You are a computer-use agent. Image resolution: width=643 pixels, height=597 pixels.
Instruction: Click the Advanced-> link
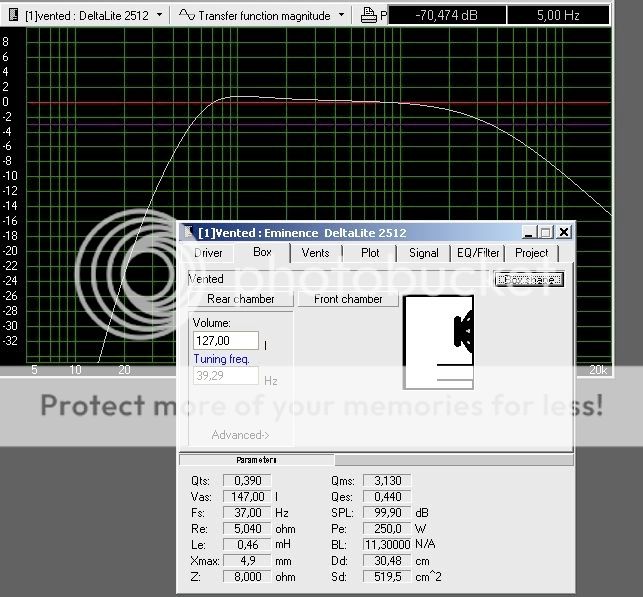pos(240,435)
